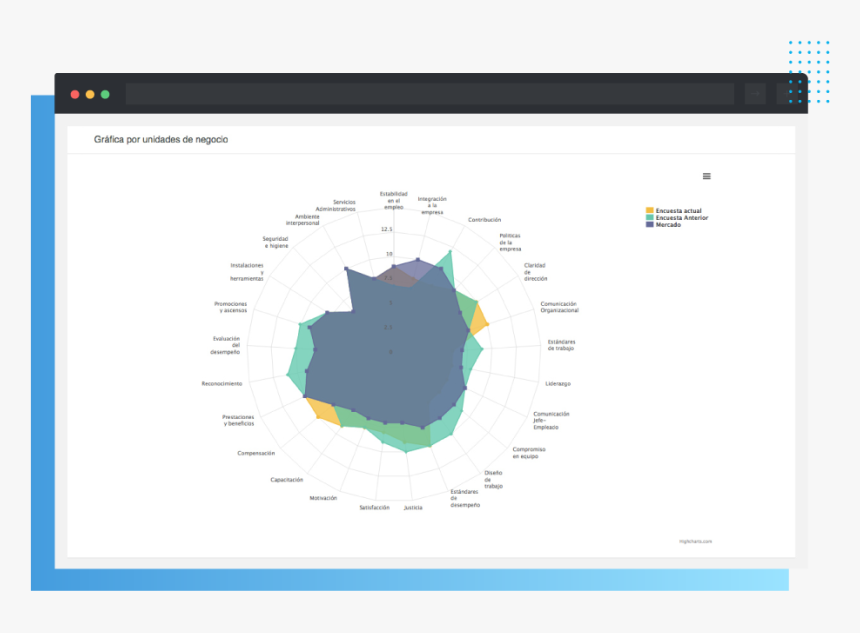
Task: Click the Reconocimiento axis label
Action: (222, 384)
